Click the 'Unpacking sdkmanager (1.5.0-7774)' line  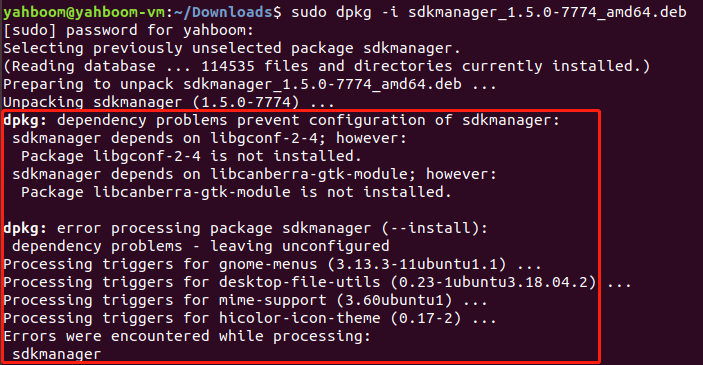169,102
